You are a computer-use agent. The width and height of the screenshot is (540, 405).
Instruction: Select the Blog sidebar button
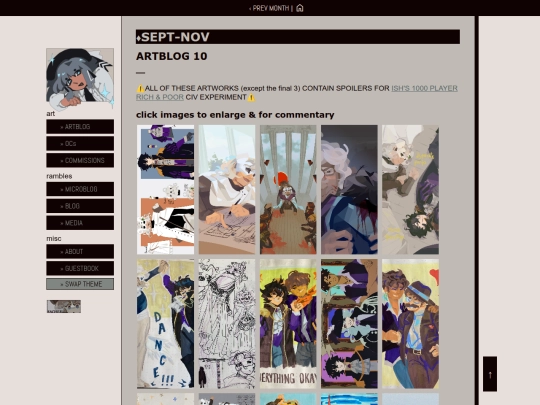[80, 206]
